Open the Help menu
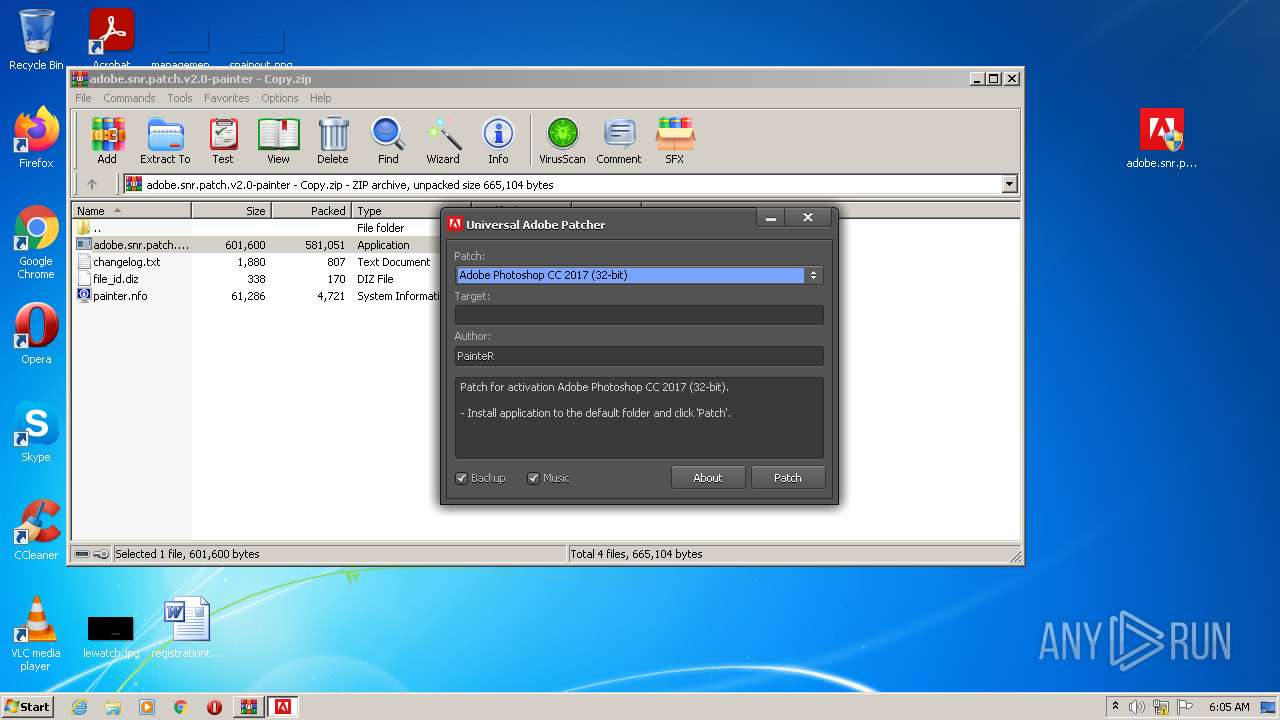 click(320, 98)
